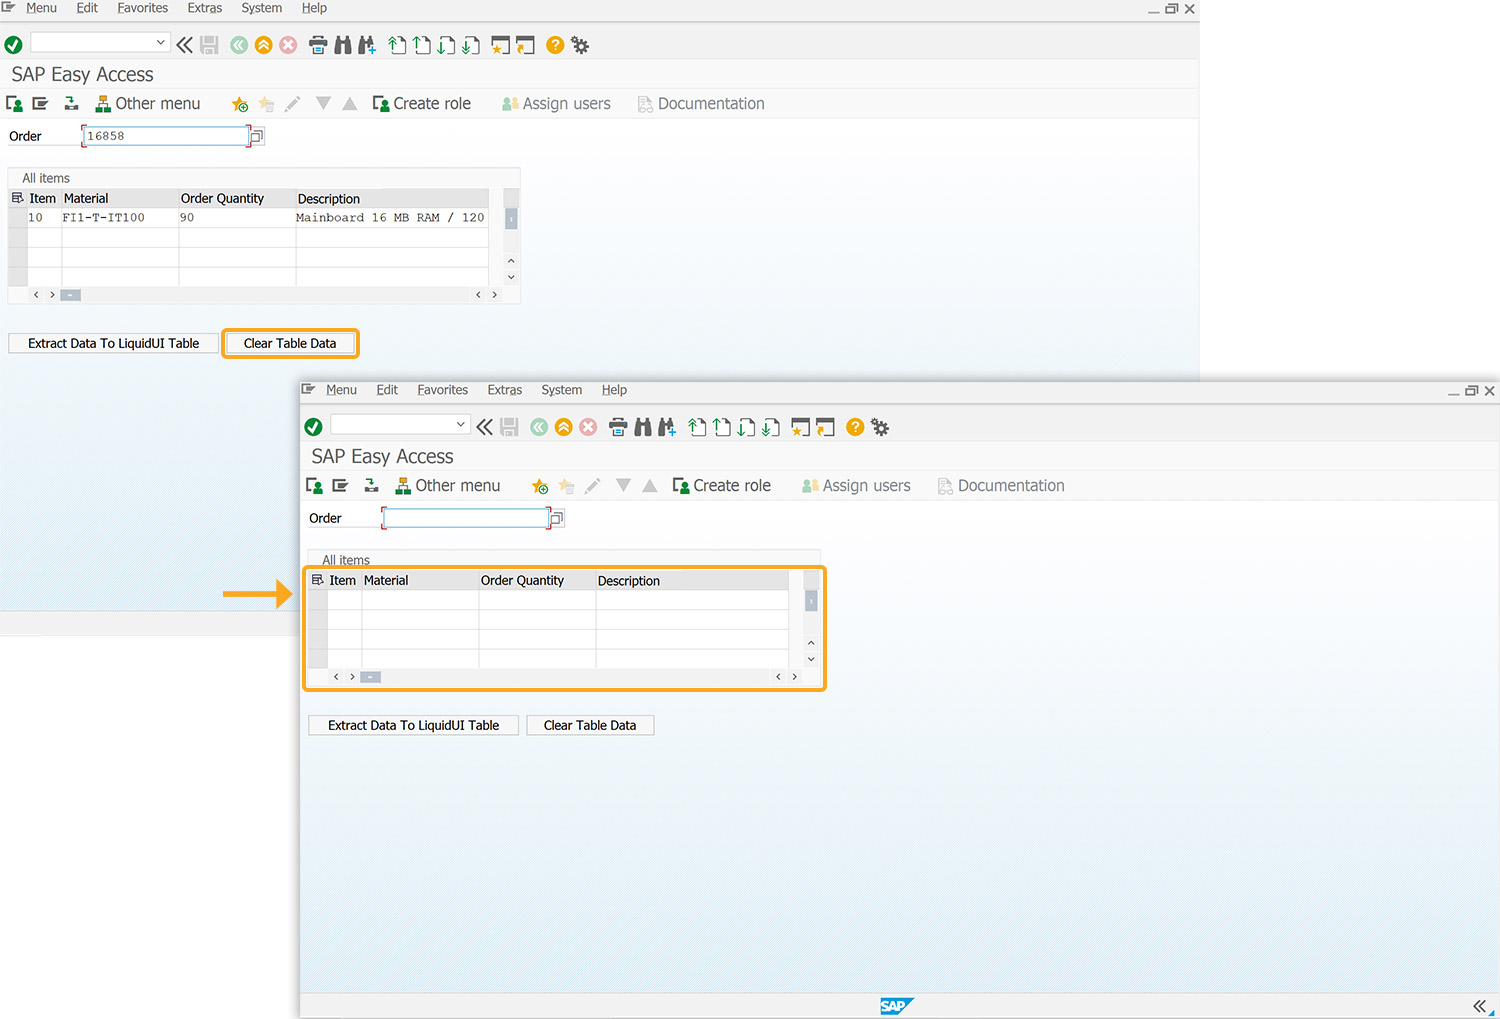Open Order search help in front window
This screenshot has height=1019, width=1500.
pyautogui.click(x=557, y=518)
